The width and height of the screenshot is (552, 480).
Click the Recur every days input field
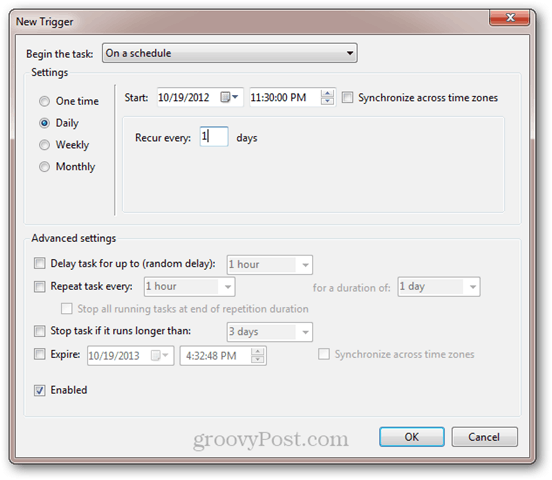(214, 136)
